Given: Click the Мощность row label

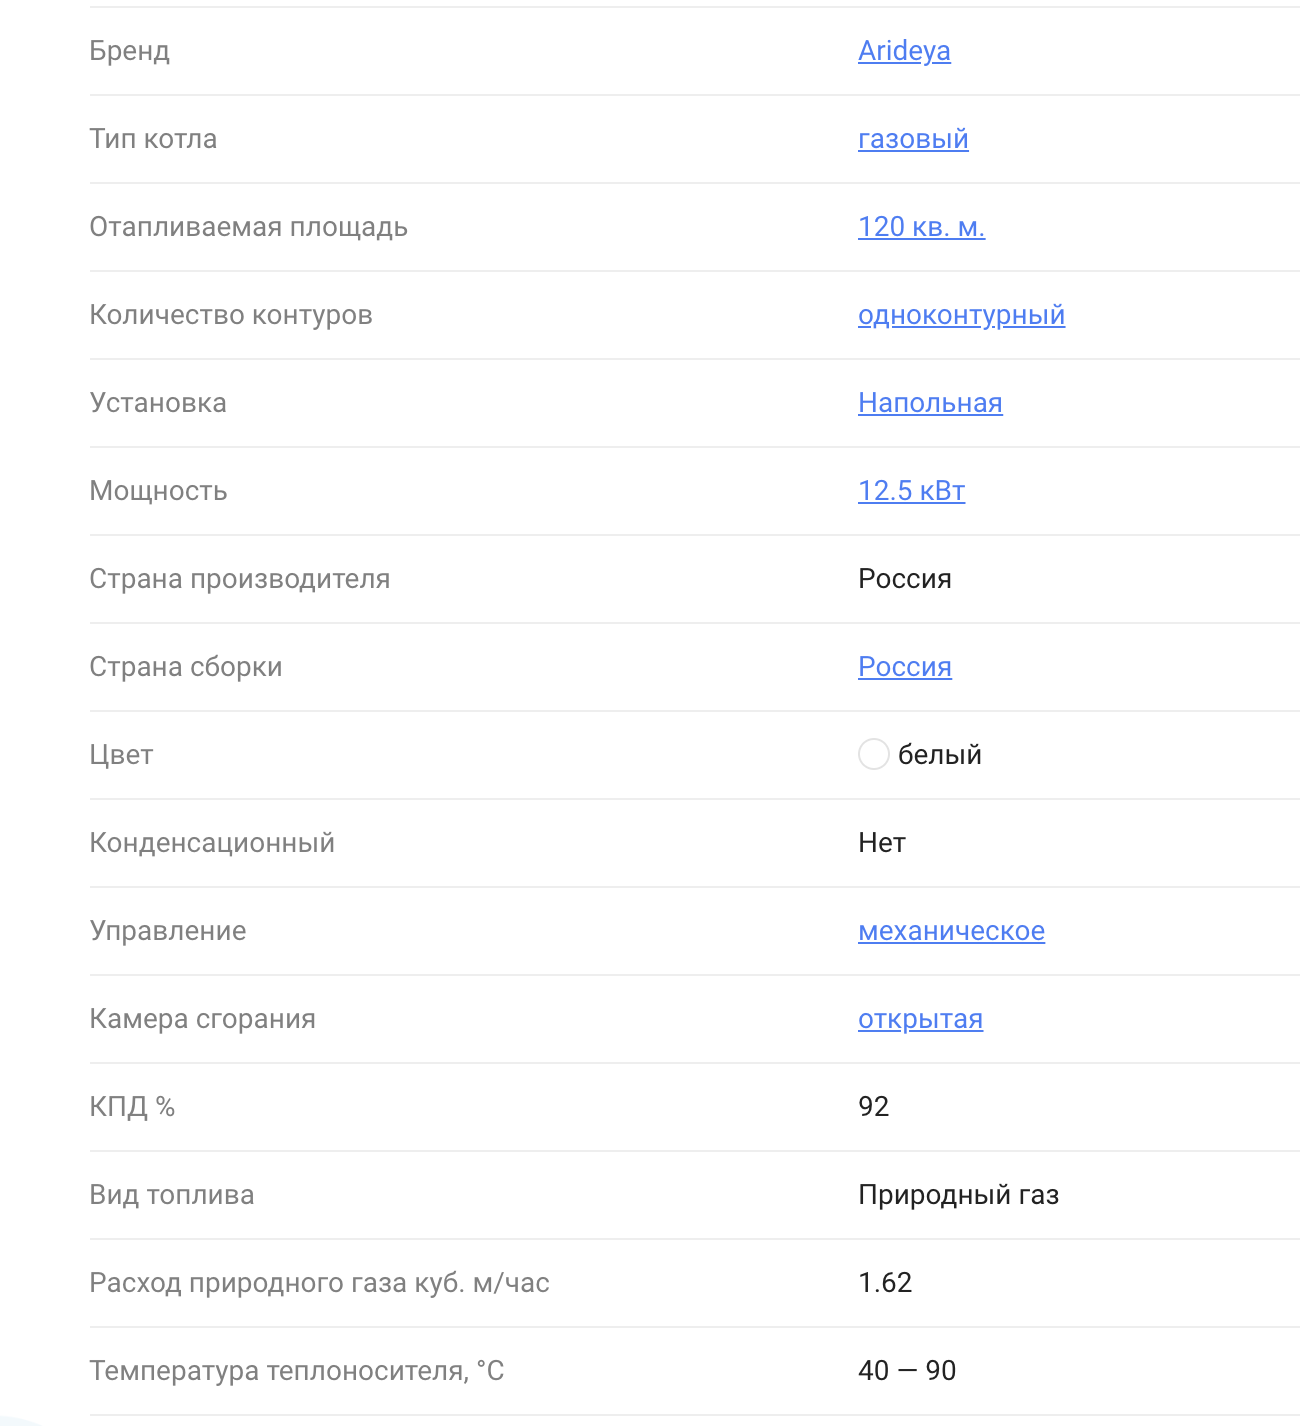Looking at the screenshot, I should pos(158,491).
